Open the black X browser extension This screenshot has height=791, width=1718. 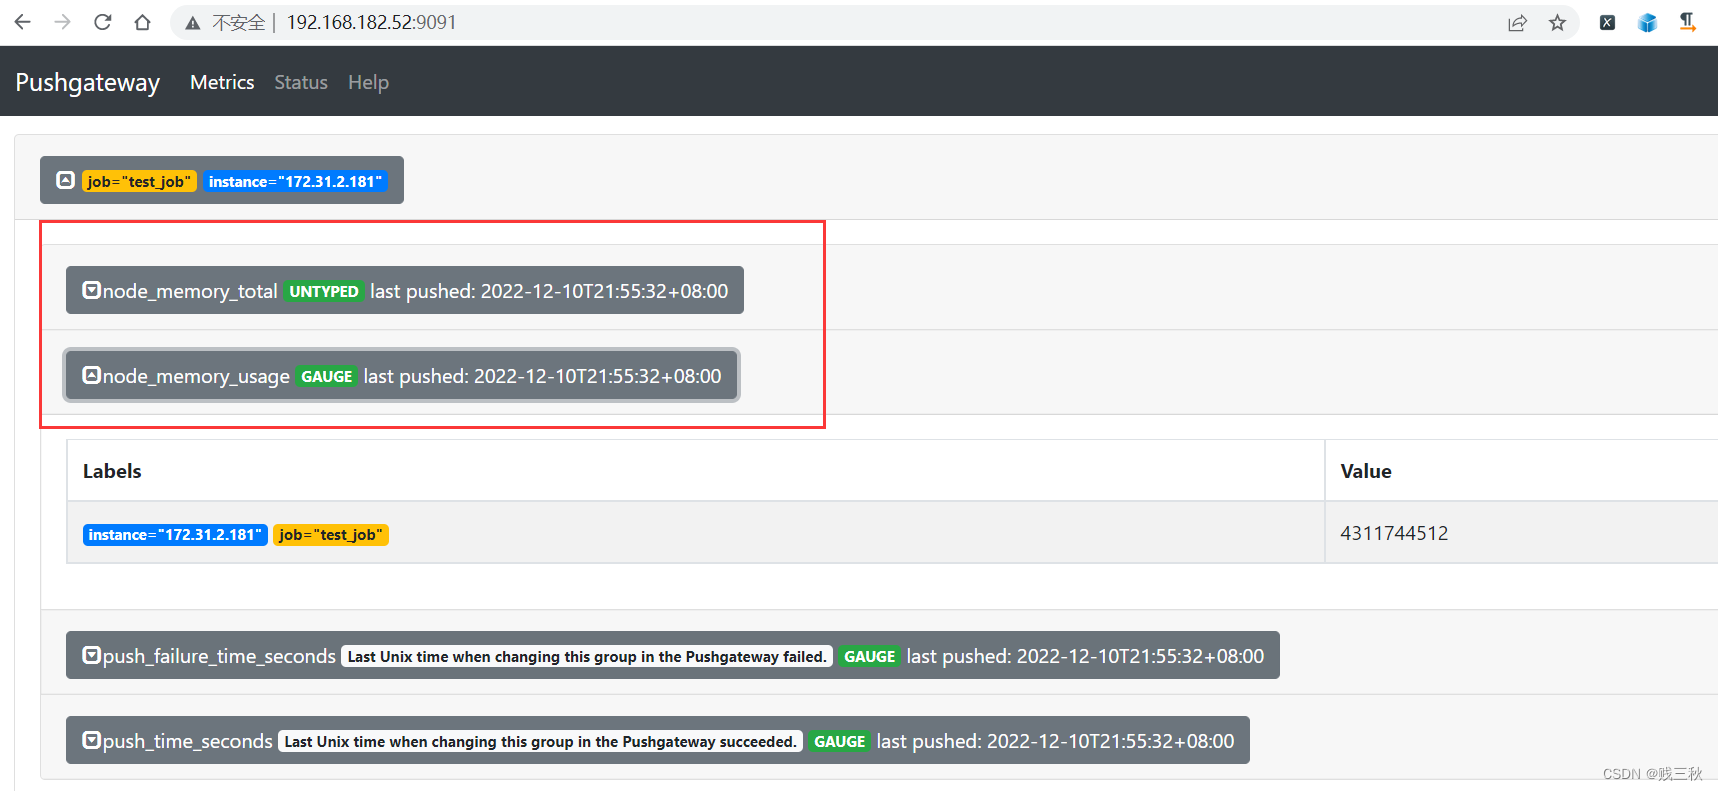coord(1607,23)
